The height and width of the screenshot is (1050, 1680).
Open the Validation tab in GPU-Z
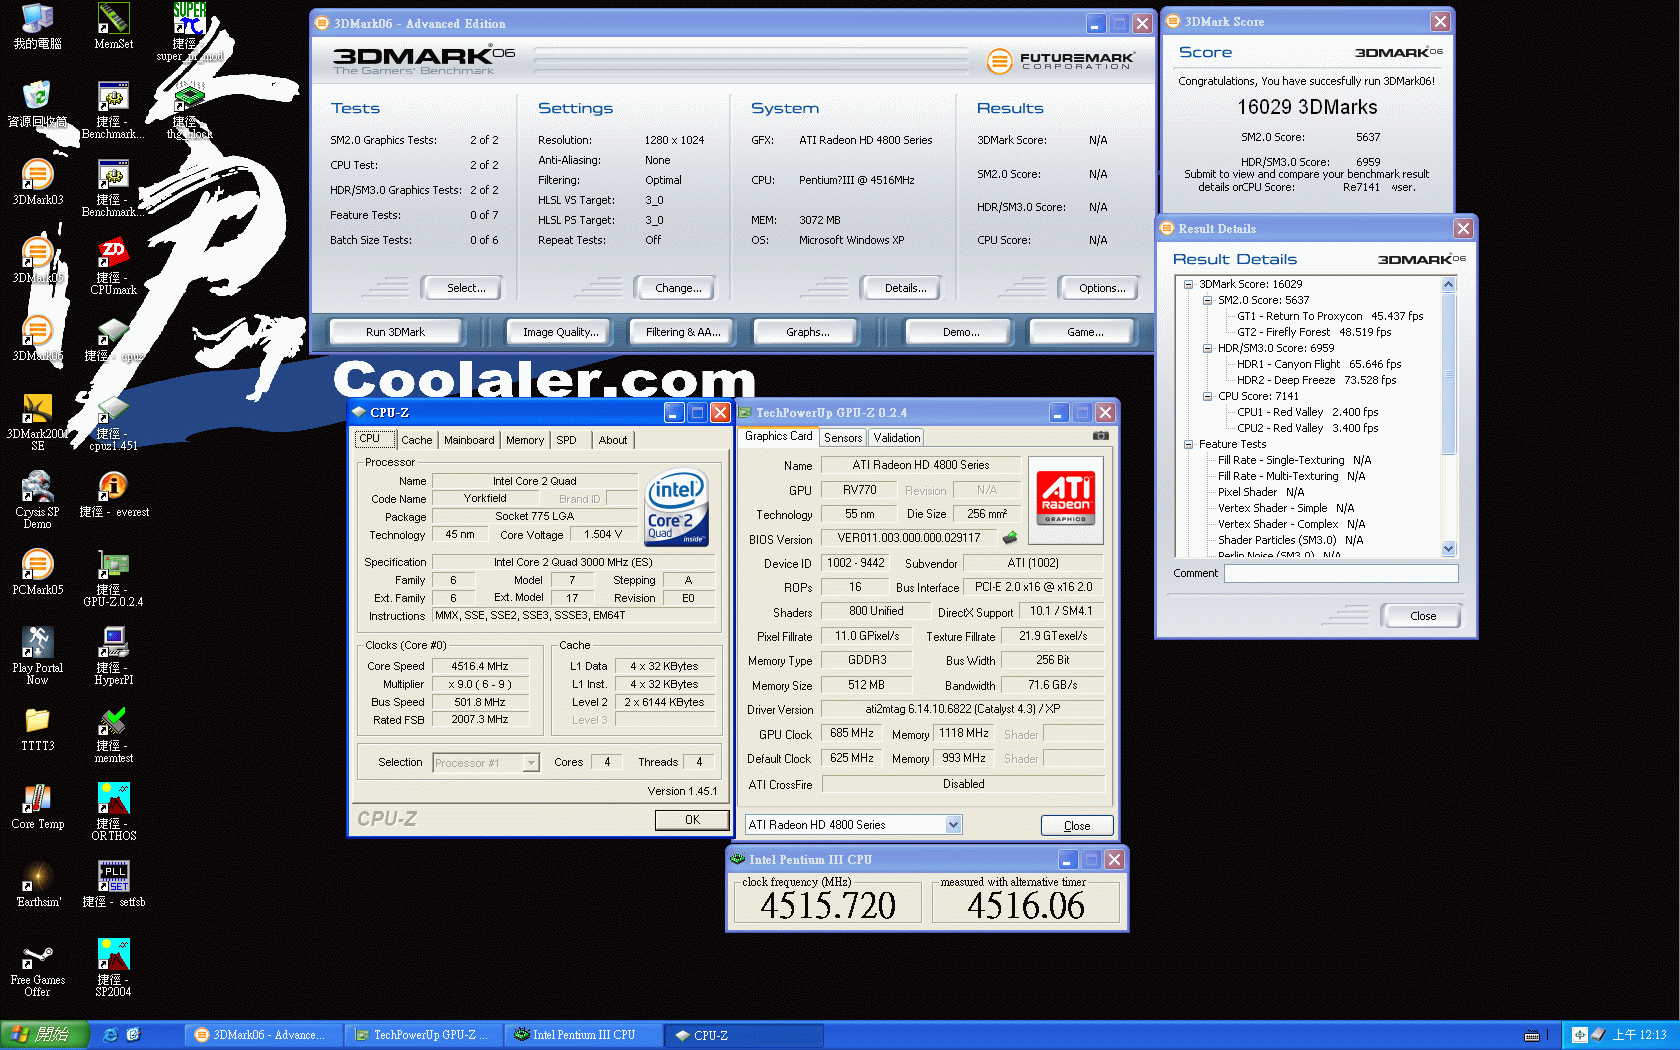coord(896,438)
